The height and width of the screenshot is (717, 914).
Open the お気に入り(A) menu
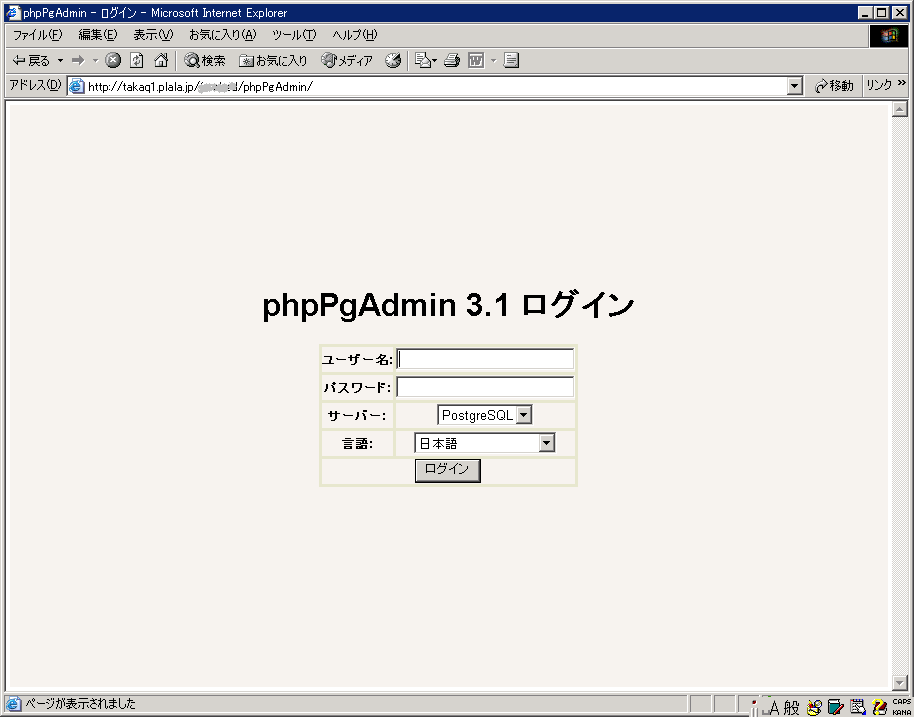point(223,35)
